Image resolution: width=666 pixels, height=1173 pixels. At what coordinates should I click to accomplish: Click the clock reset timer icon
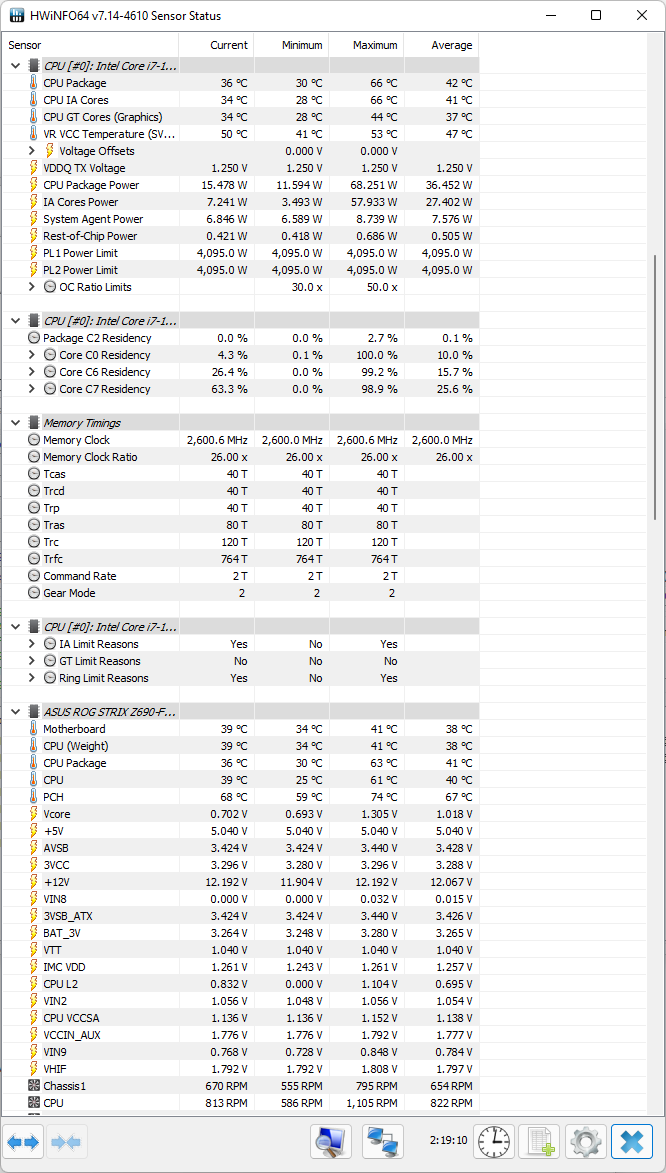495,1142
